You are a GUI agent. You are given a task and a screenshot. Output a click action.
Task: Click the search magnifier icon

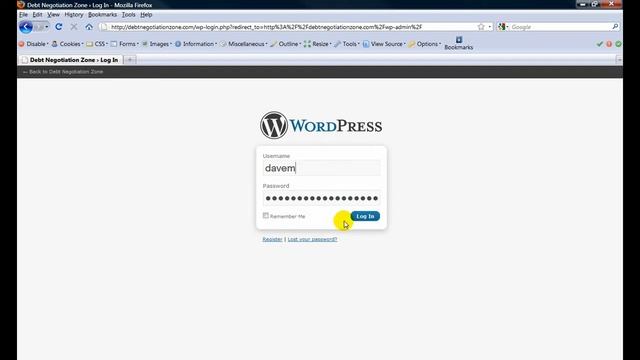(x=615, y=27)
